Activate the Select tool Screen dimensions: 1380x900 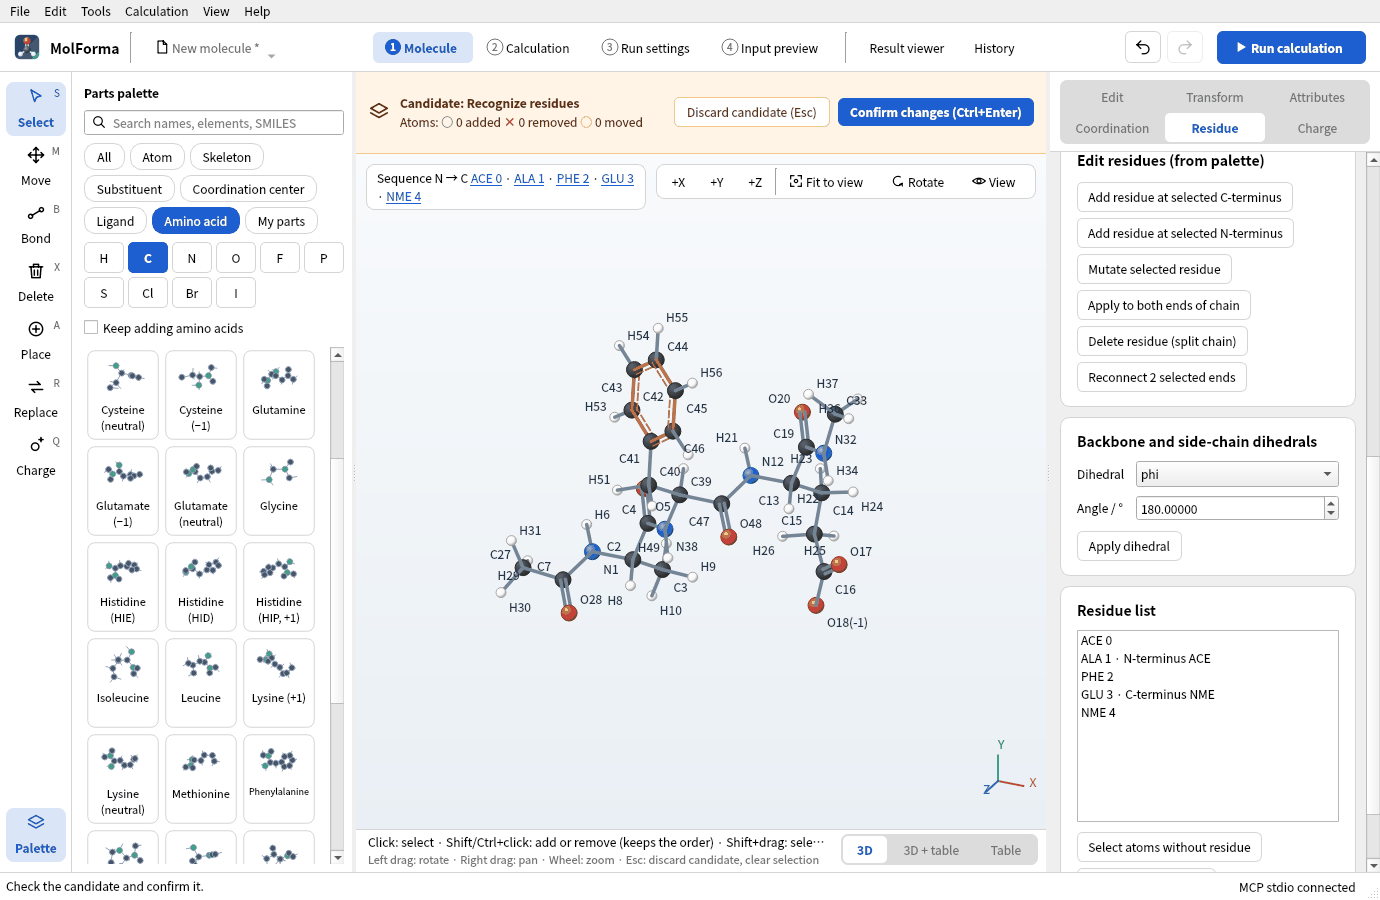(x=36, y=109)
